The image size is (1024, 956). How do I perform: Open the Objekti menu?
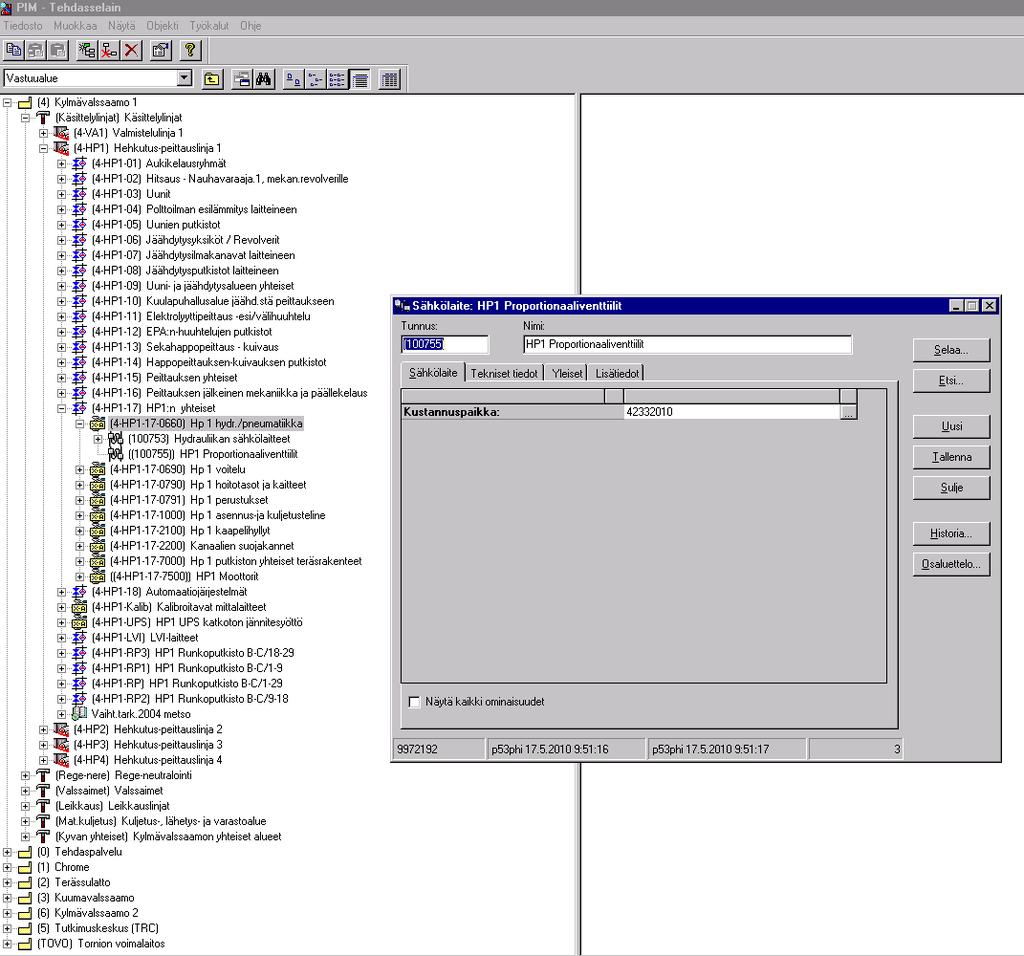162,25
